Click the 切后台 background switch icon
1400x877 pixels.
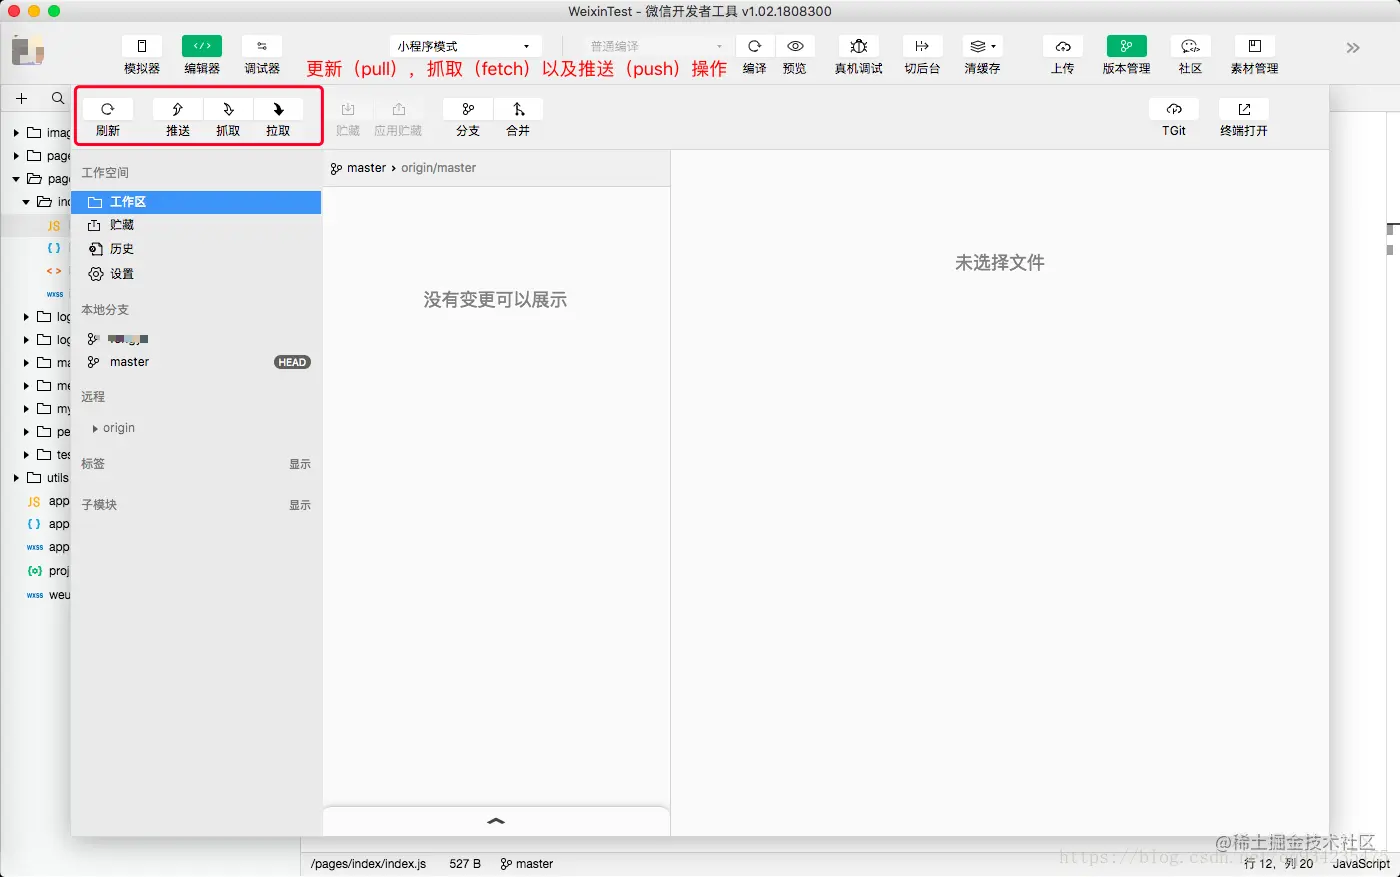[922, 47]
